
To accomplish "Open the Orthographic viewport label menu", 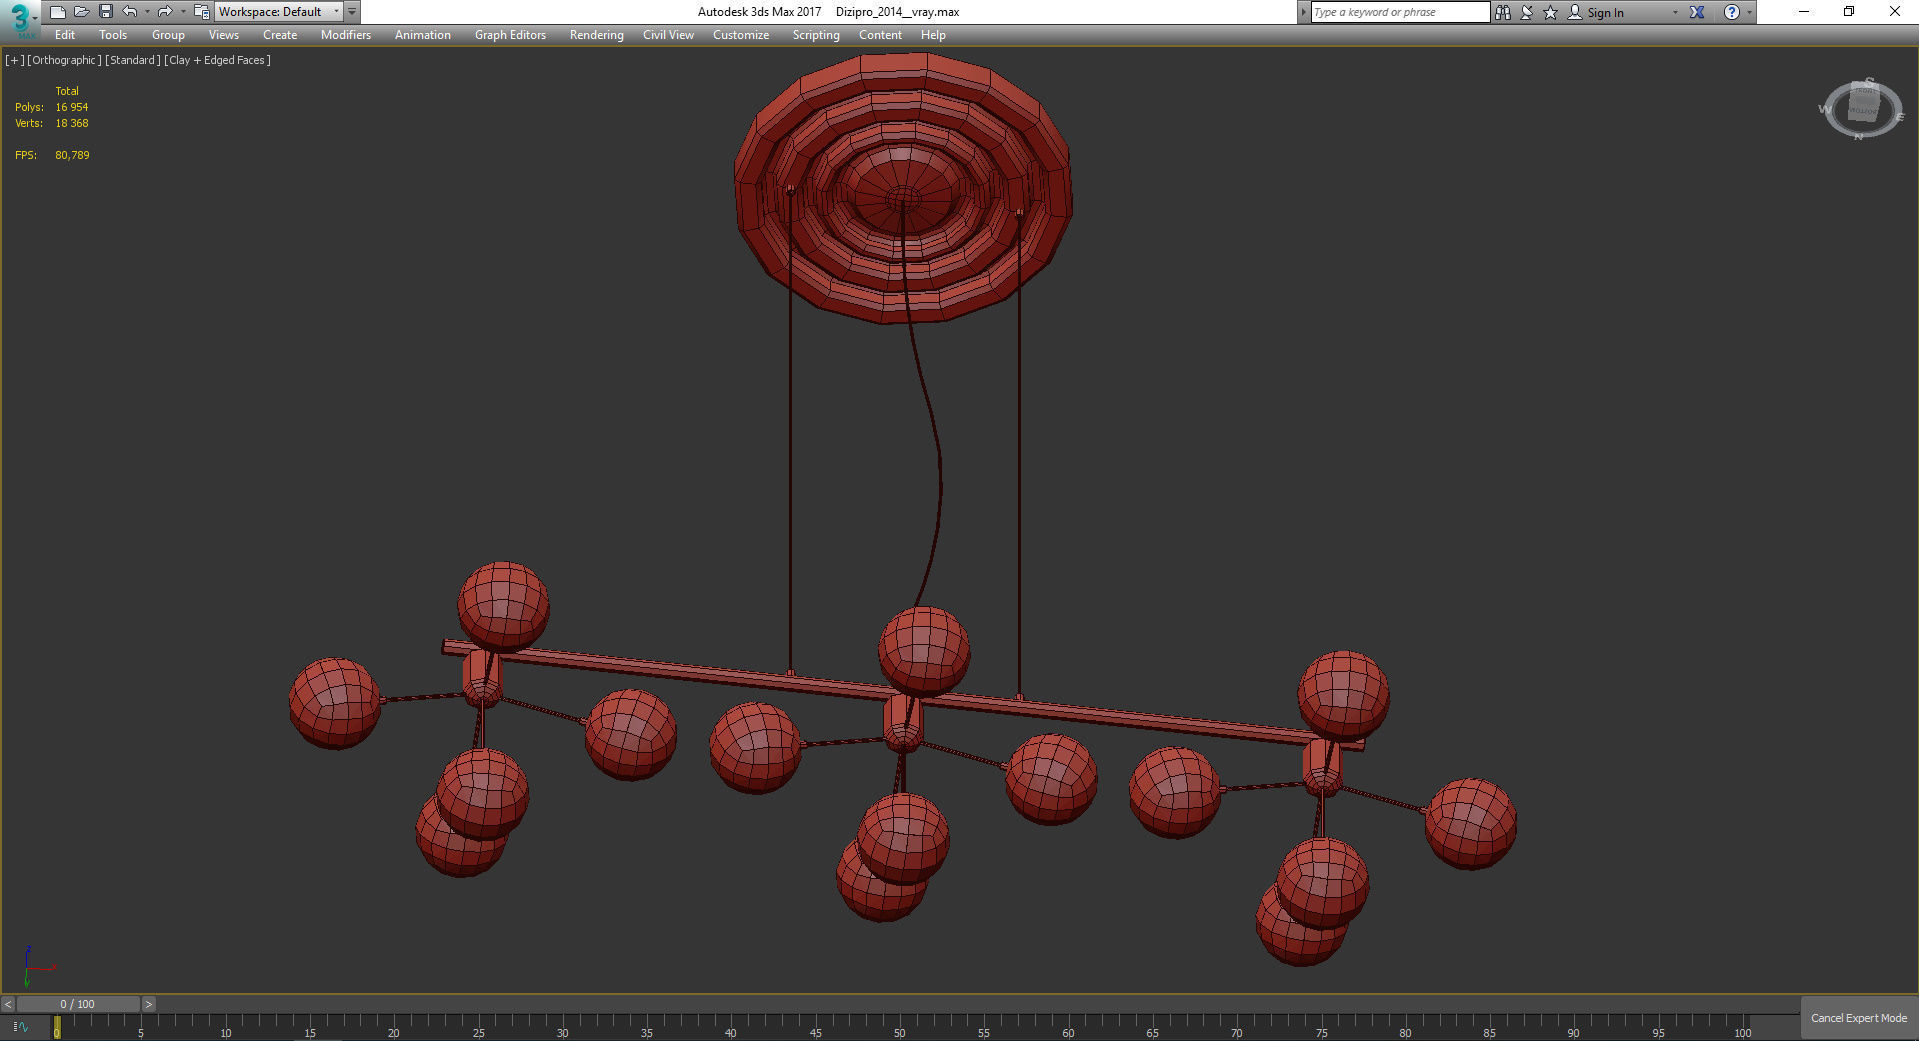I will (x=64, y=60).
